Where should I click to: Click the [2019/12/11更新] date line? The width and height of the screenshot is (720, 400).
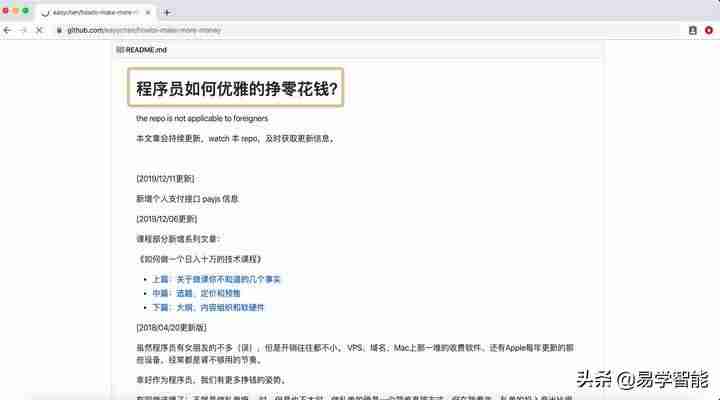165,179
